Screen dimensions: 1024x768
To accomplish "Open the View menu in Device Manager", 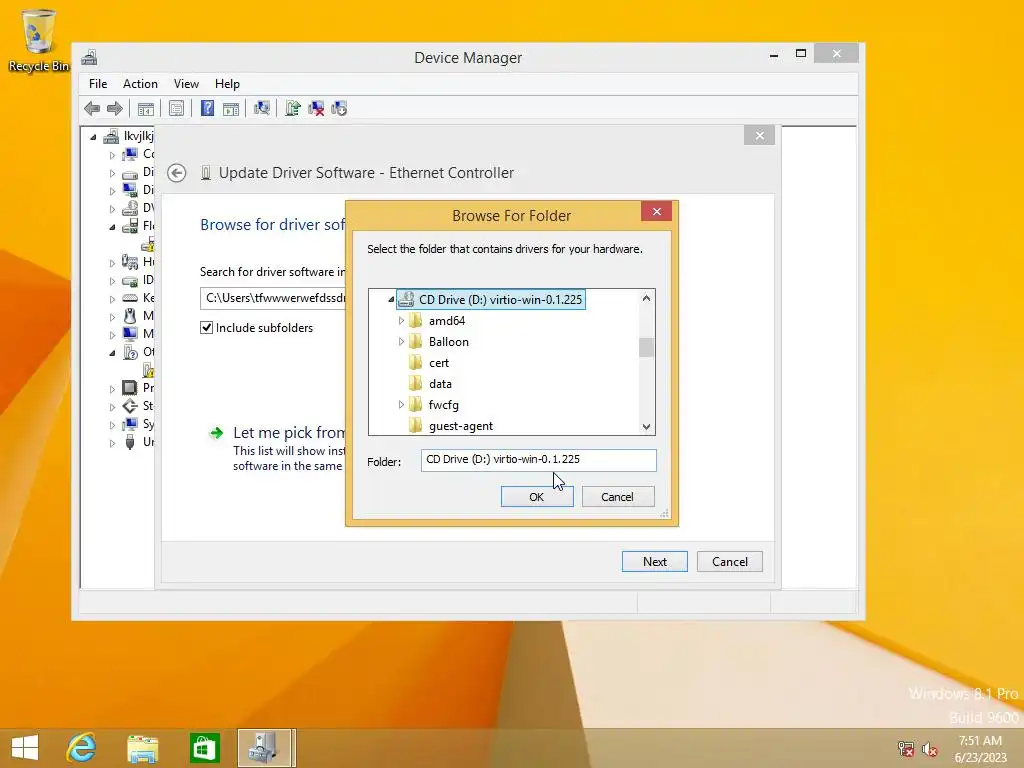I will pos(186,84).
